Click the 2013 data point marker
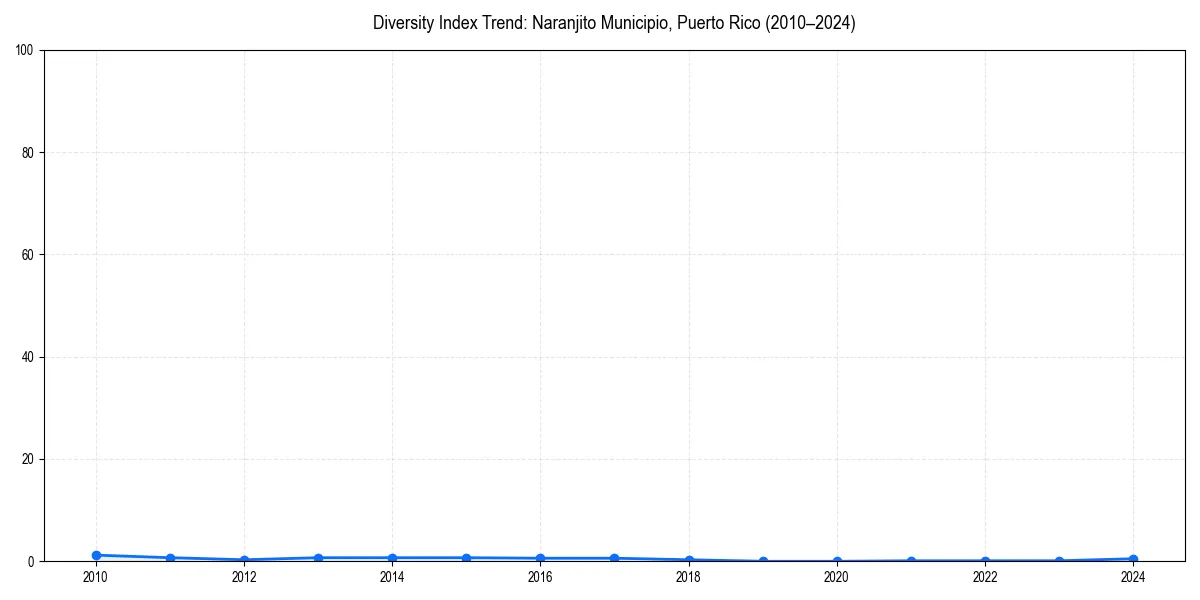Viewport: 1200px width, 600px height. [x=317, y=556]
